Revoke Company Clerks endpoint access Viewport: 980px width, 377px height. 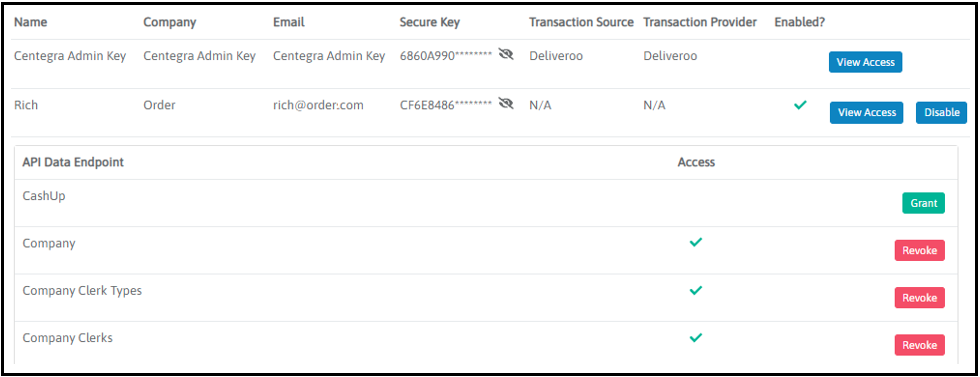click(919, 345)
